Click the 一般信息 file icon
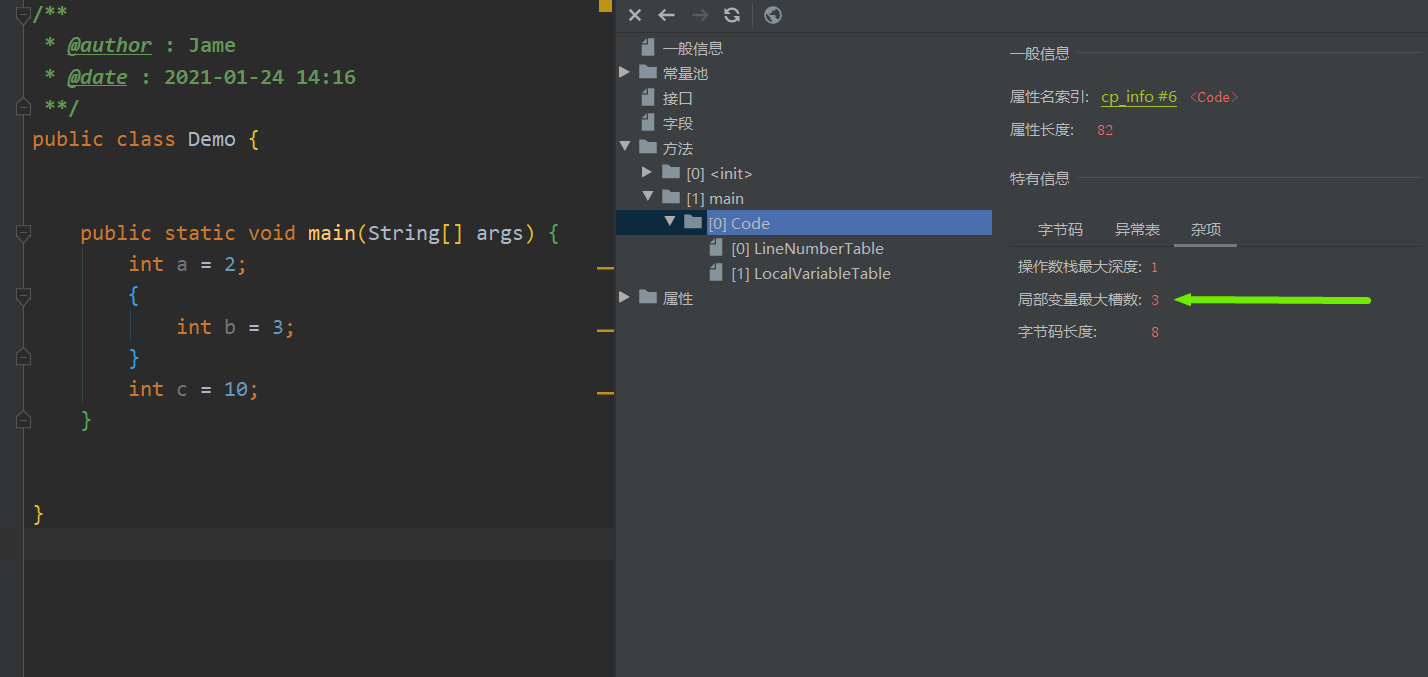This screenshot has height=677, width=1428. coord(647,47)
